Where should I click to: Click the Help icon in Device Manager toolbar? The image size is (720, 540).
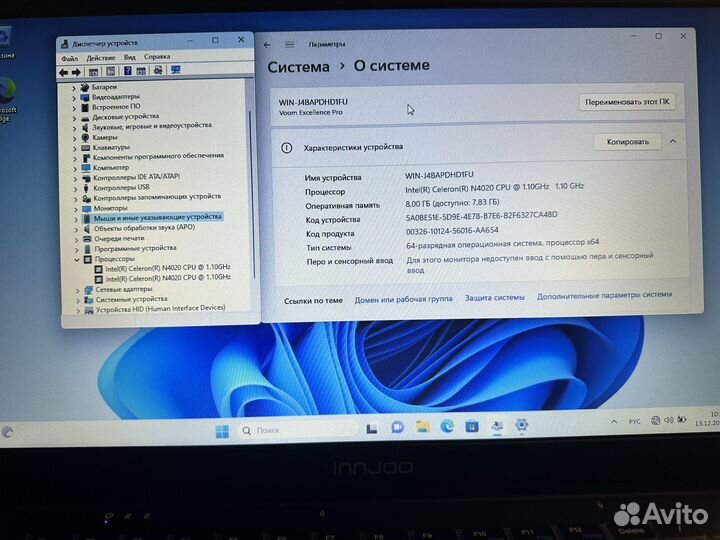click(x=128, y=71)
